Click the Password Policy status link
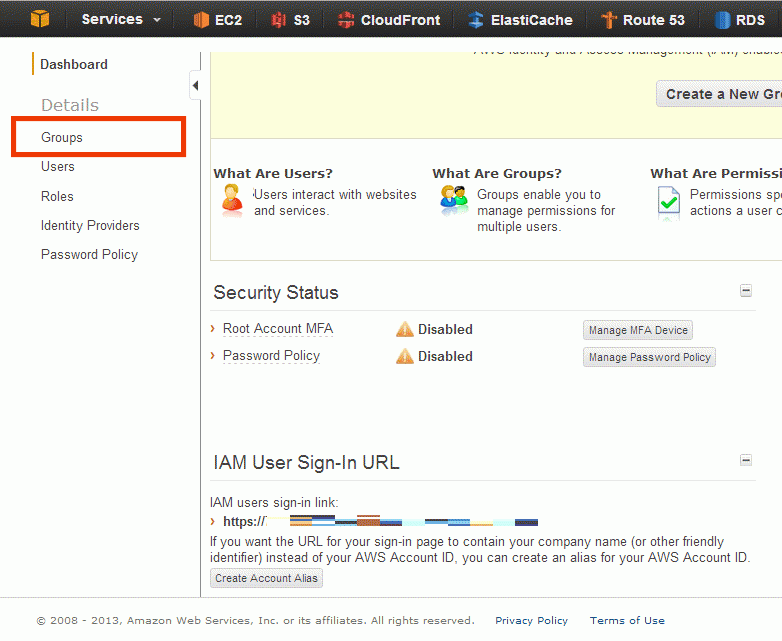782x641 pixels. (x=271, y=356)
